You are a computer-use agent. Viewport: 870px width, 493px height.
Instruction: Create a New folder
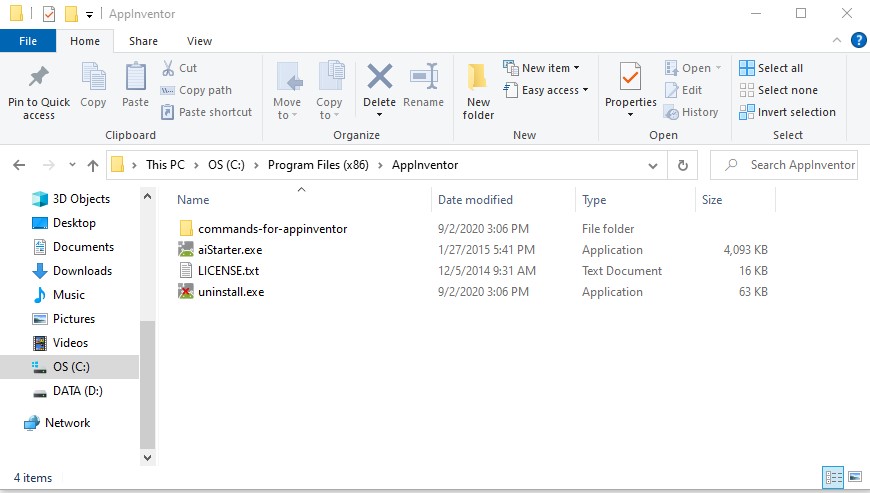[x=478, y=92]
